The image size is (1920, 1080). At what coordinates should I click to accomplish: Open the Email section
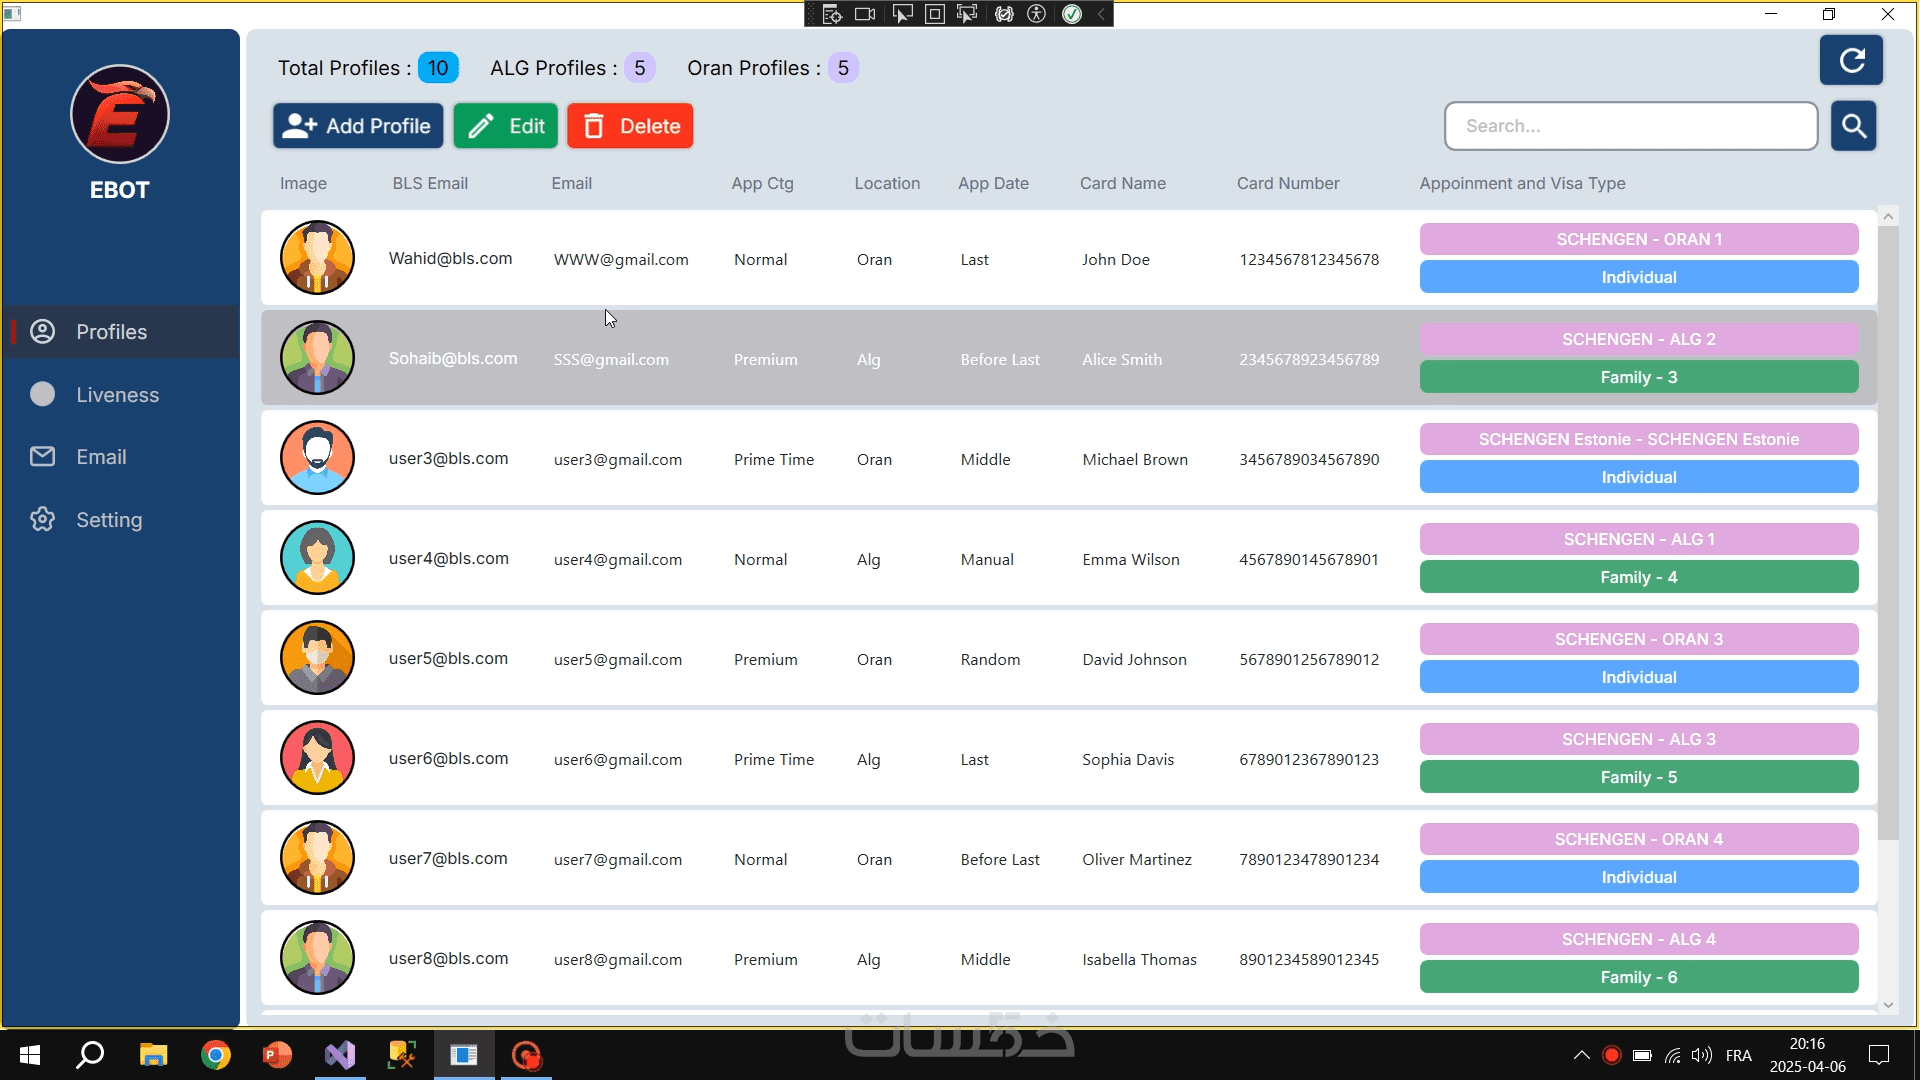[101, 457]
